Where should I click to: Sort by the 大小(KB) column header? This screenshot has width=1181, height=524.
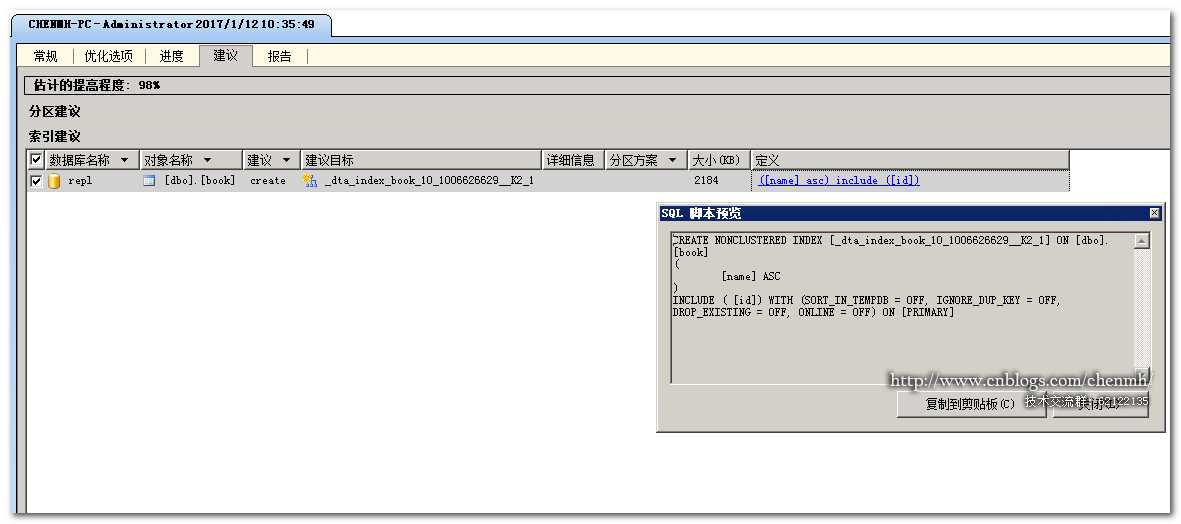point(719,160)
